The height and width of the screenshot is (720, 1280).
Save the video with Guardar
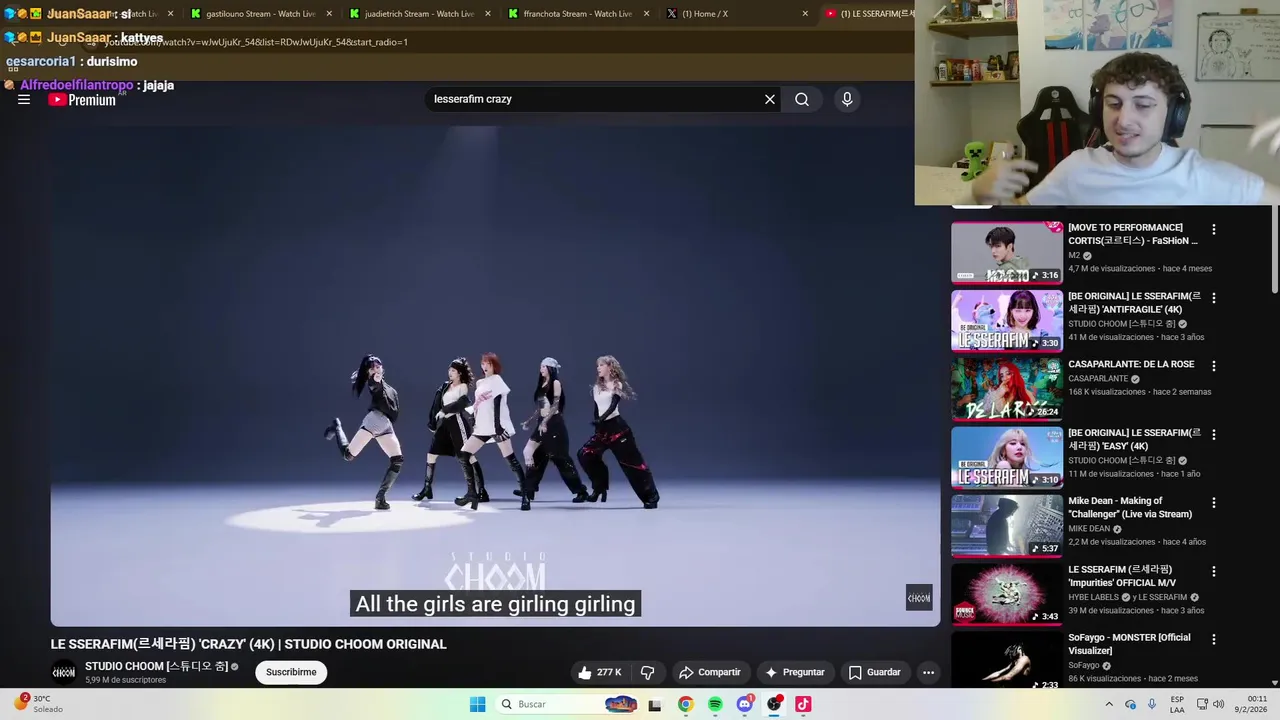click(875, 672)
